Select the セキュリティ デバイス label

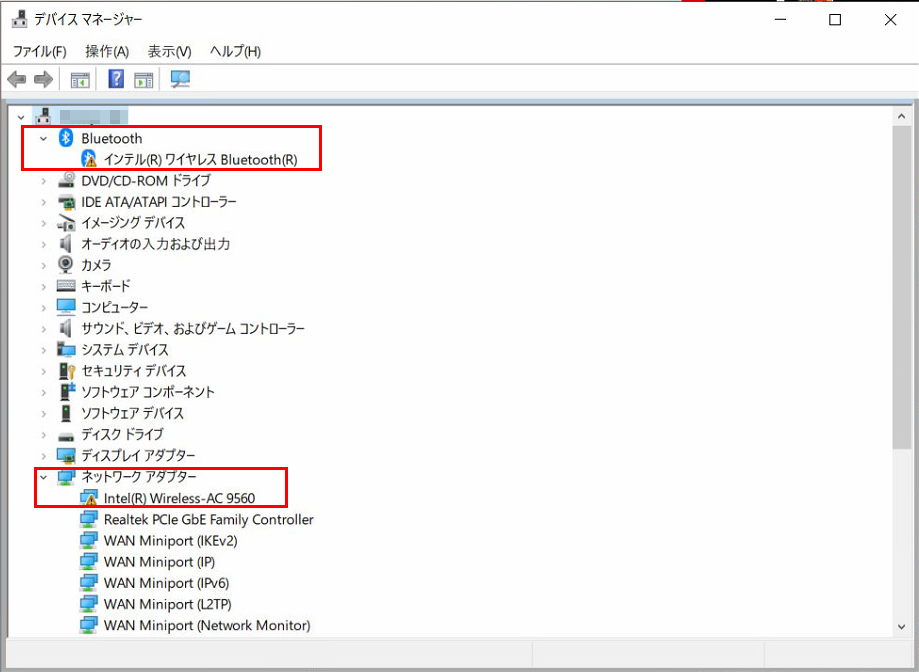point(134,371)
